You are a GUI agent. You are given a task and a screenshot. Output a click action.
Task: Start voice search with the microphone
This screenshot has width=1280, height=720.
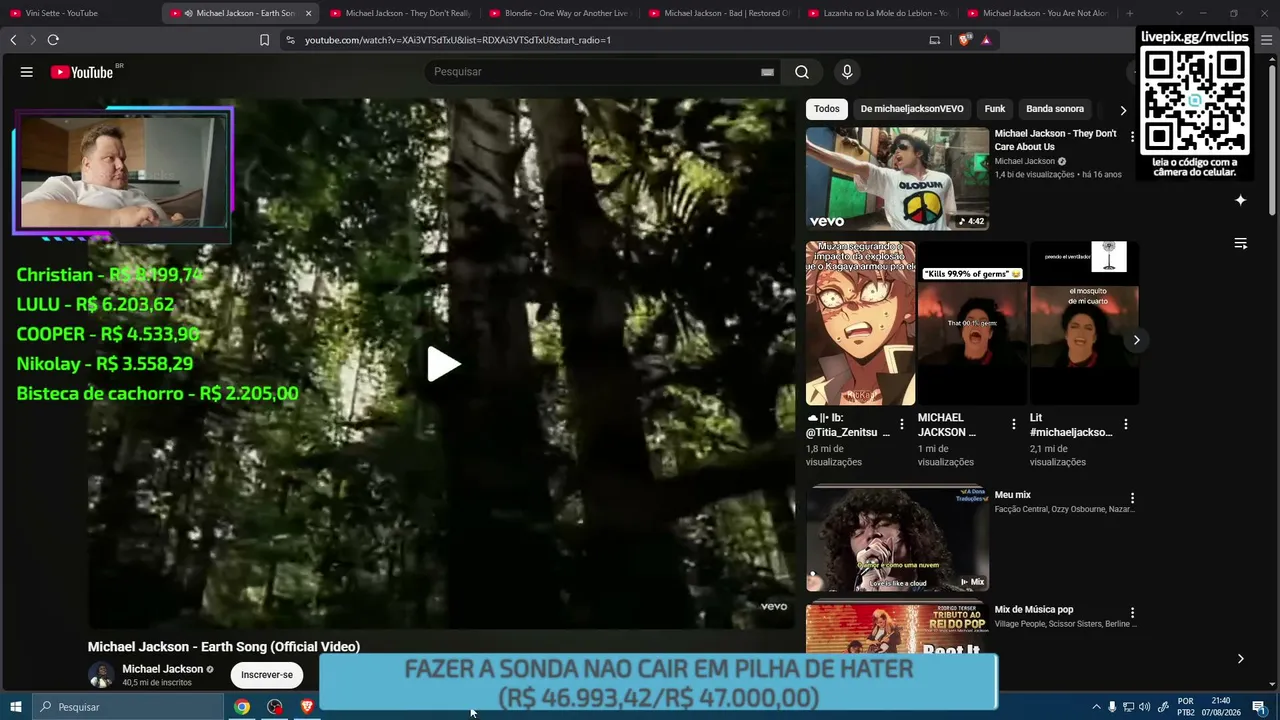[847, 72]
